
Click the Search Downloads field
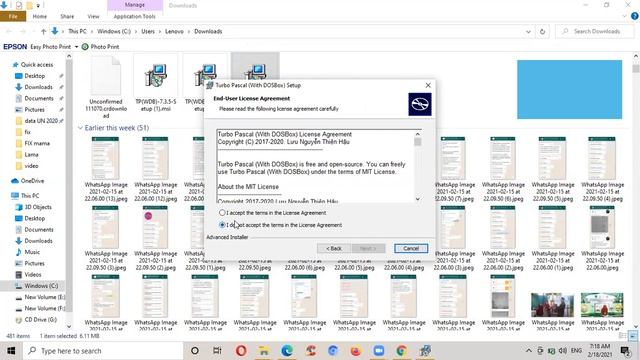point(594,31)
